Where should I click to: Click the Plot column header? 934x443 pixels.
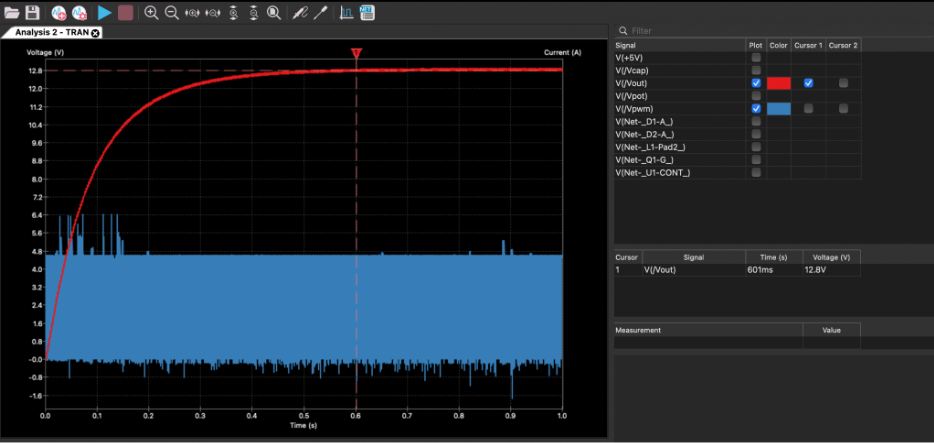[x=755, y=45]
